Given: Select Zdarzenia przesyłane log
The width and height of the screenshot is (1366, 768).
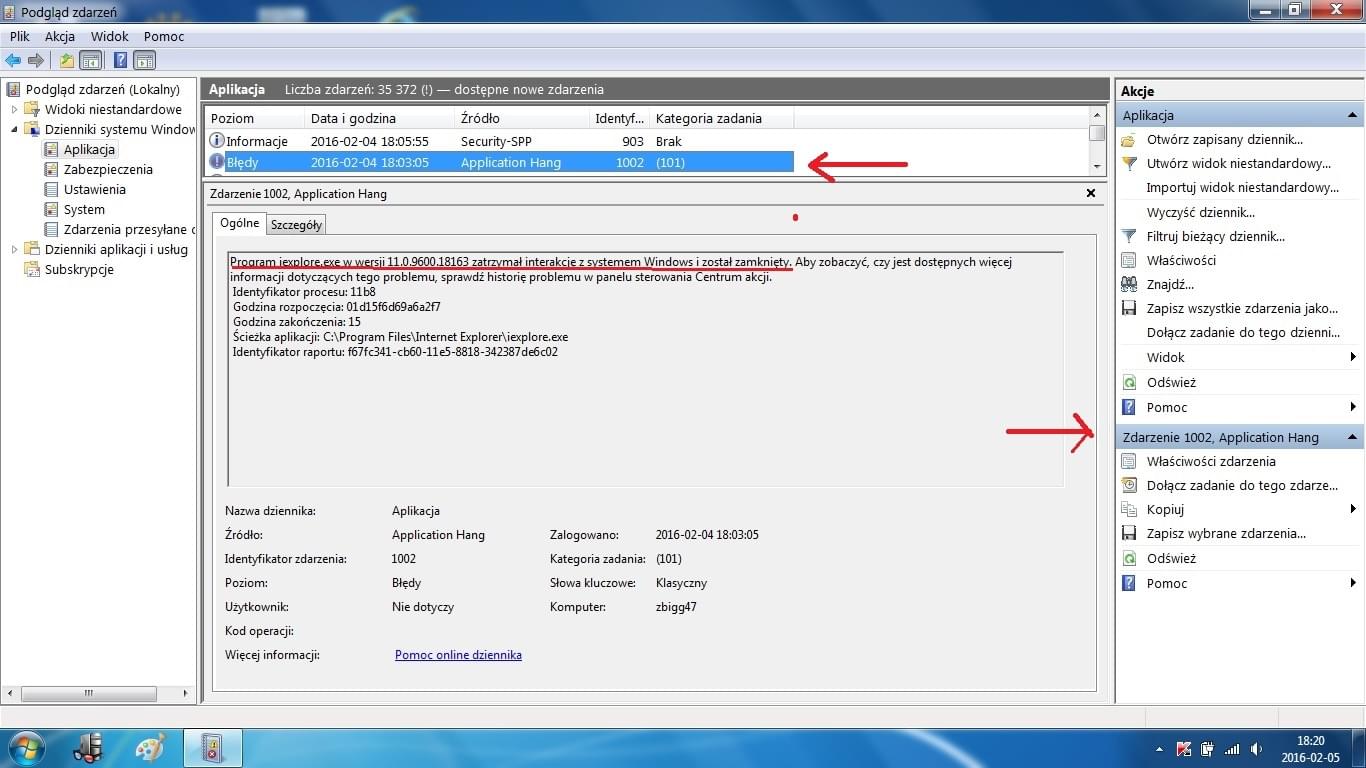Looking at the screenshot, I should (x=129, y=229).
